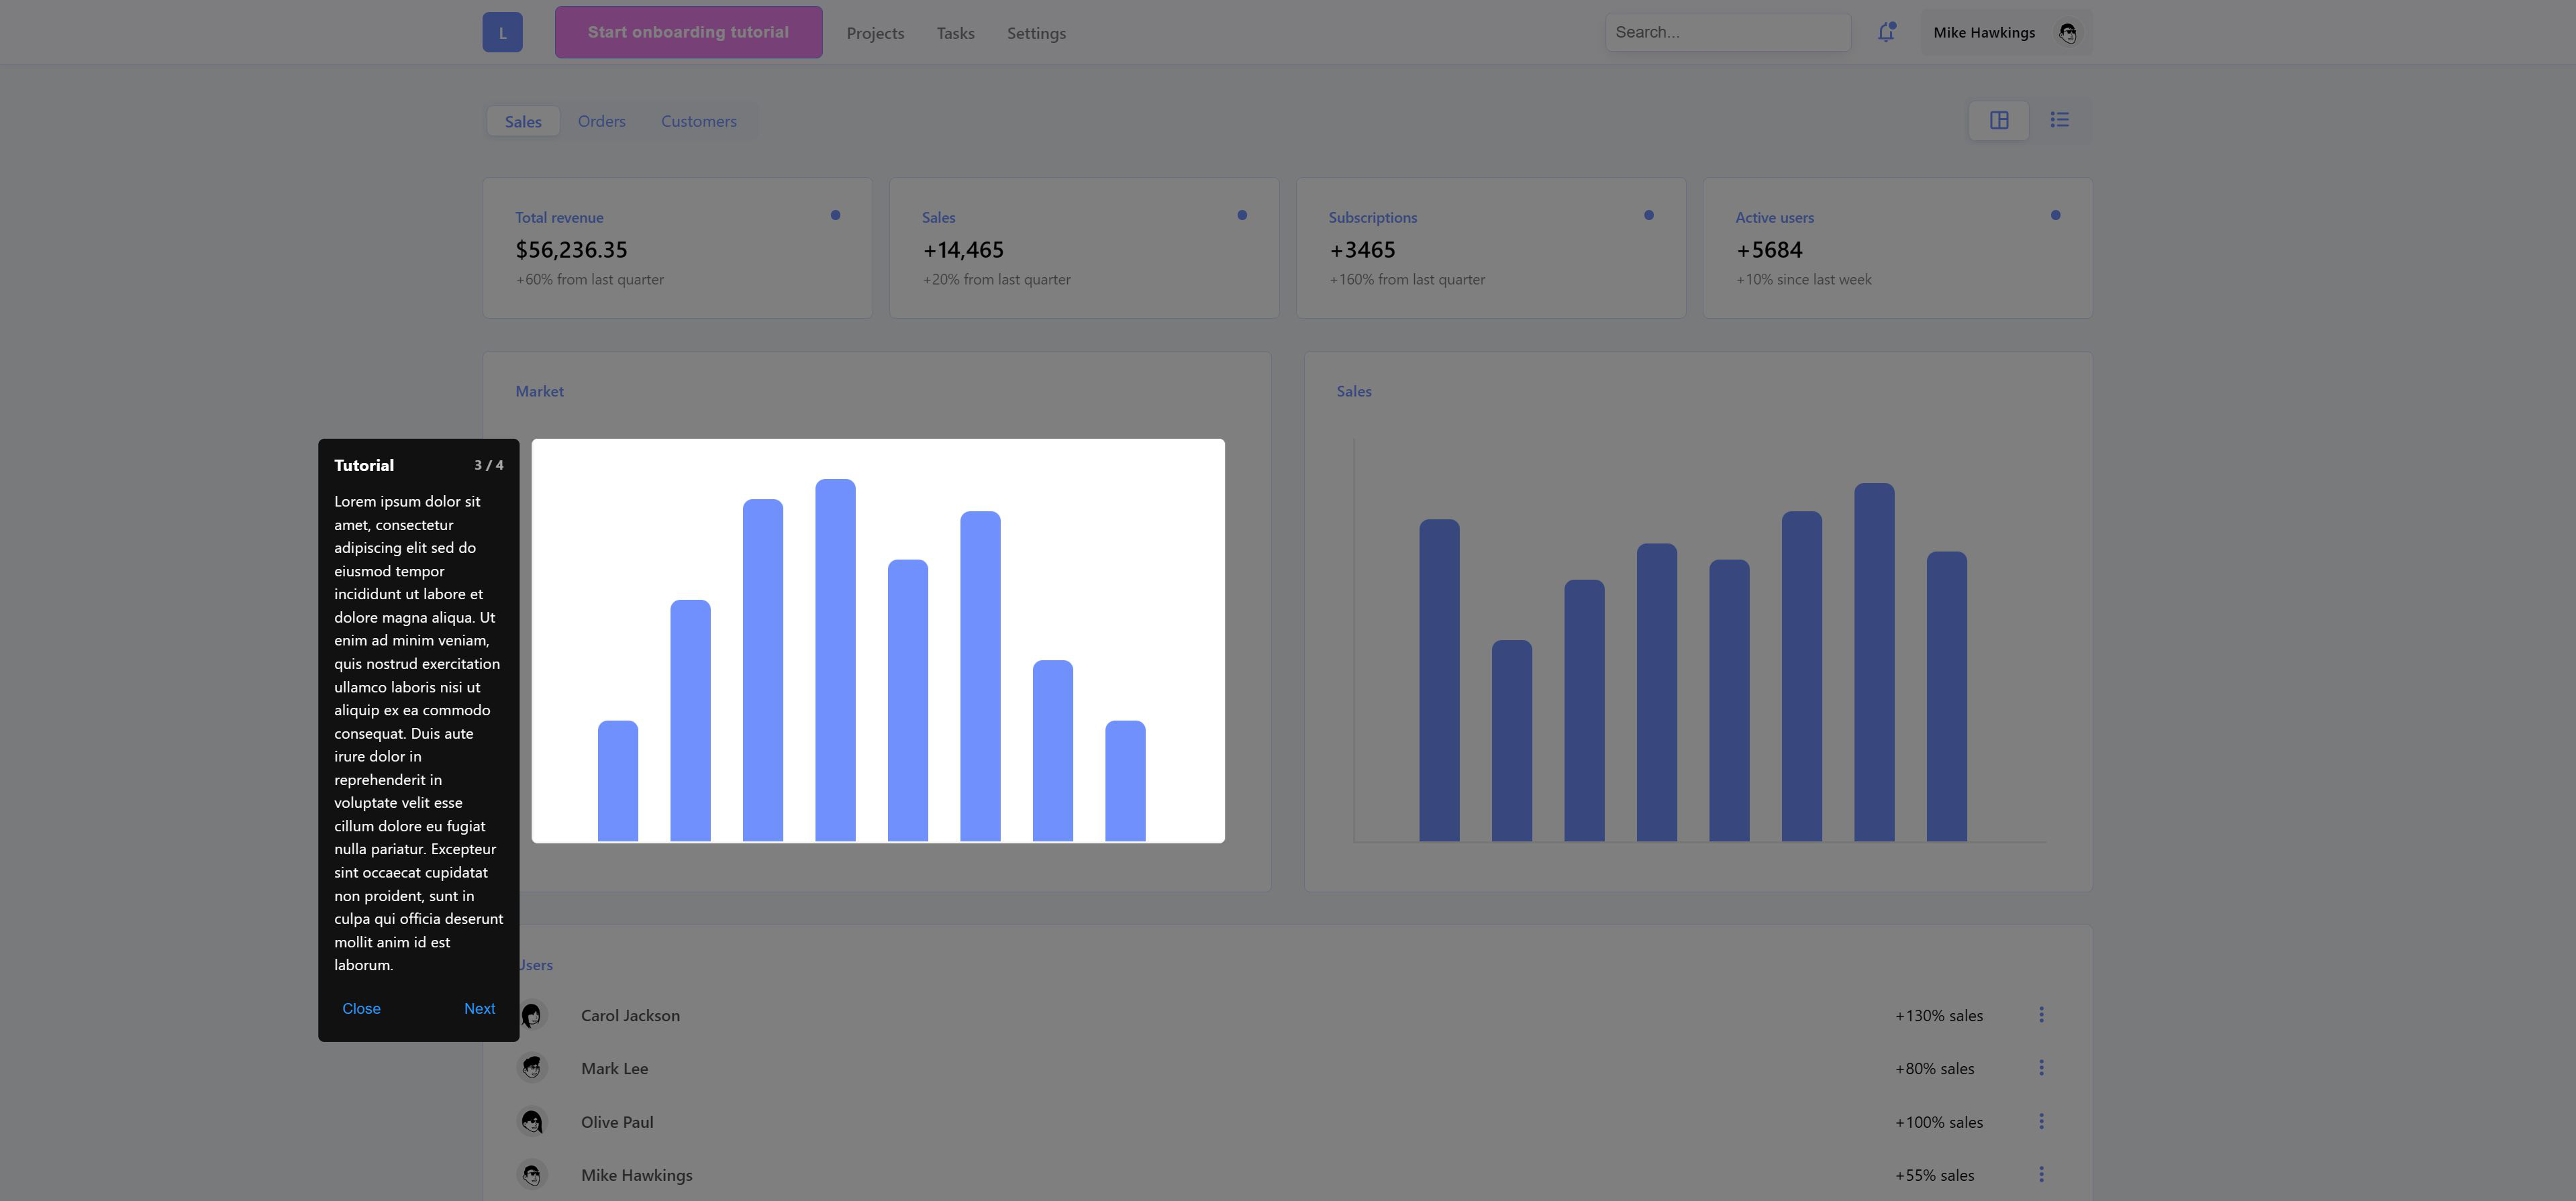Click Mike Hawkings avatar in header
2576x1201 pixels.
(x=2067, y=33)
